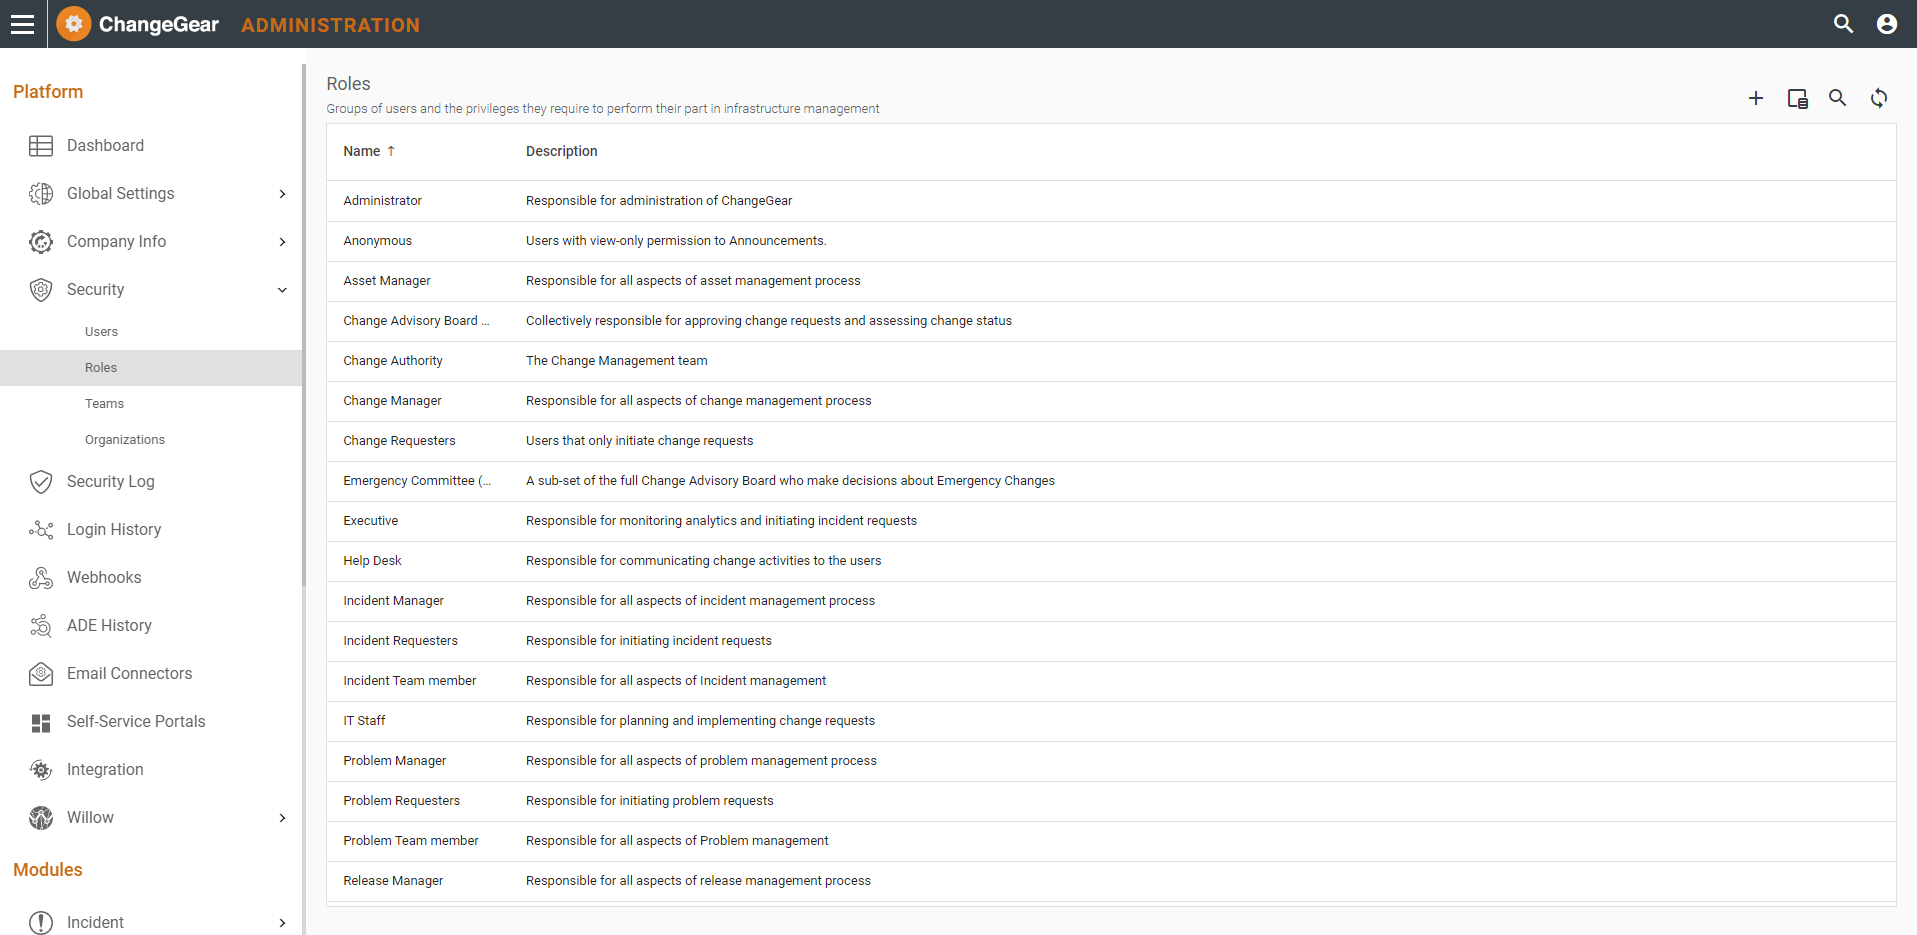Select the Webhooks sidebar icon
Viewport: 1917px width, 935px height.
[x=40, y=577]
